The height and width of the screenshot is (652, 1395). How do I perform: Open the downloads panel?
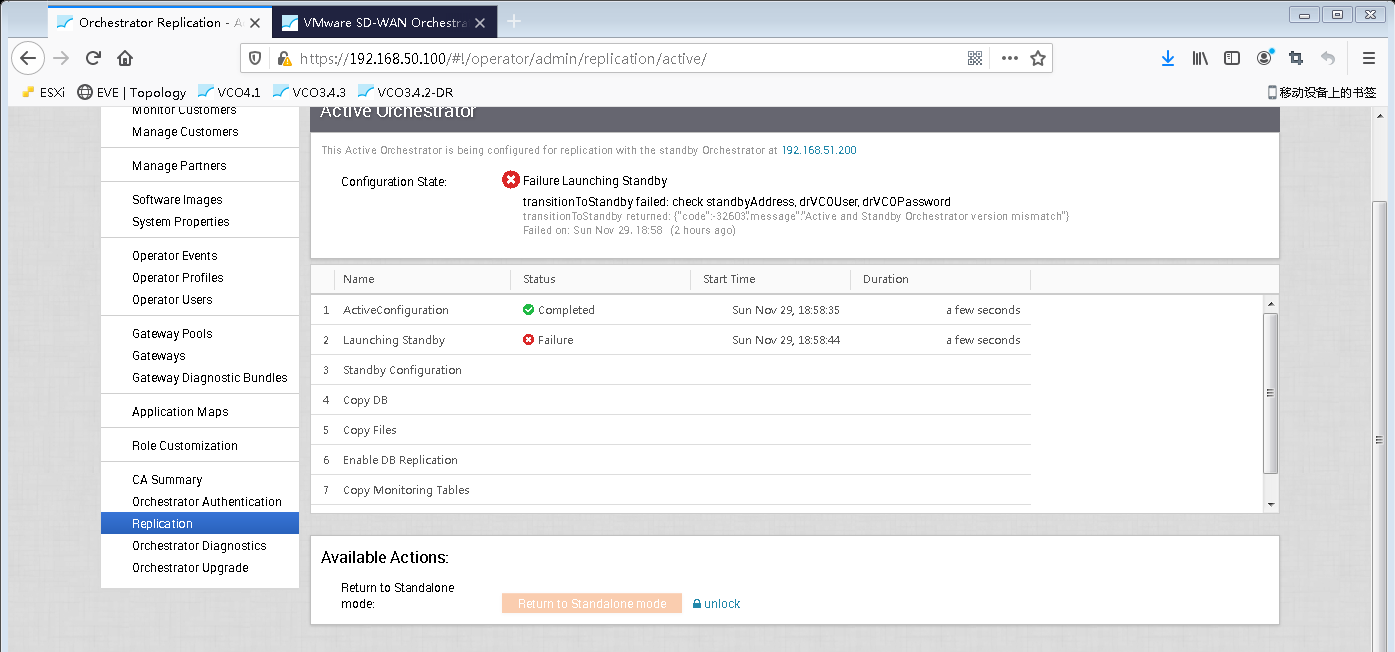point(1167,58)
